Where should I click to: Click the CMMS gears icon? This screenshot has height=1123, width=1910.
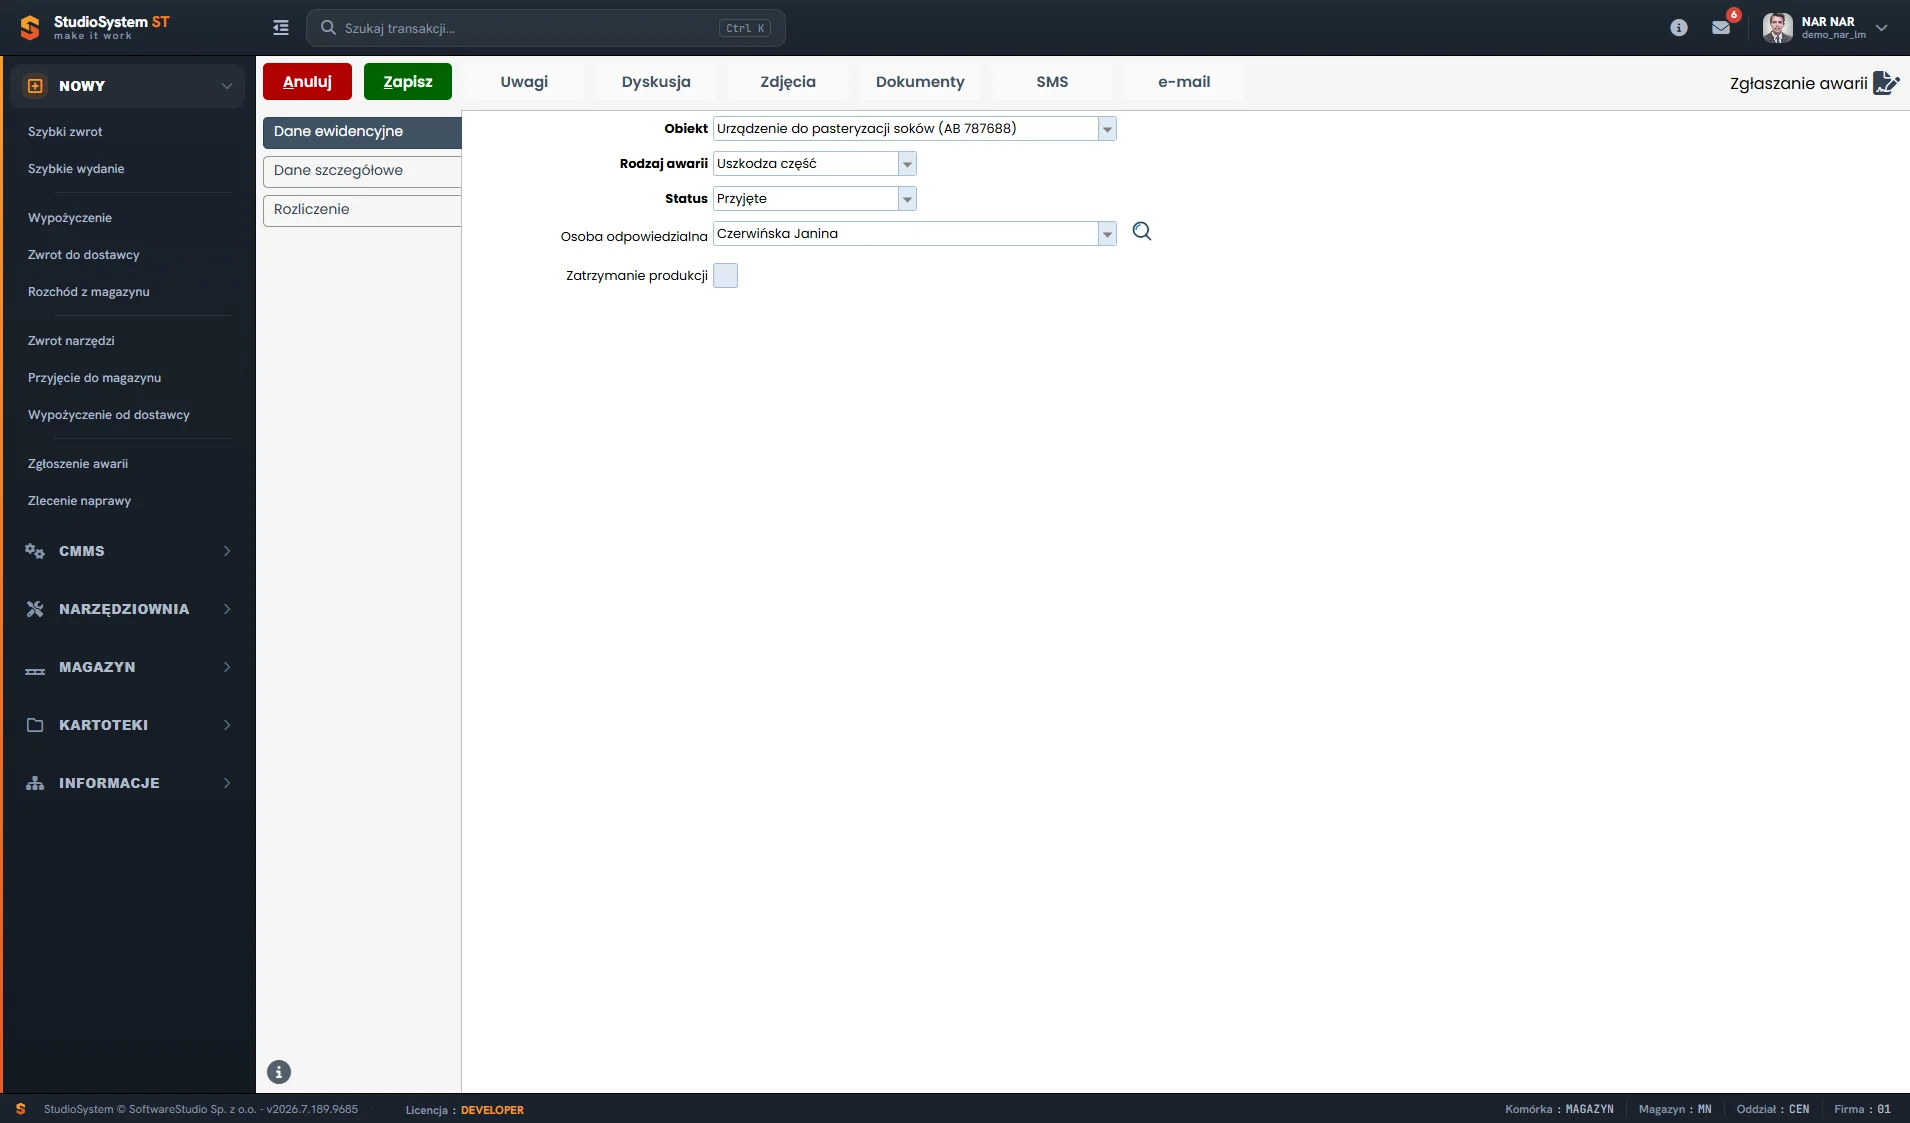(35, 551)
